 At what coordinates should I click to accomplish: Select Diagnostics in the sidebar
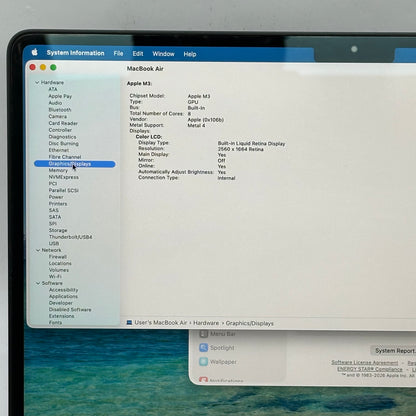point(62,137)
